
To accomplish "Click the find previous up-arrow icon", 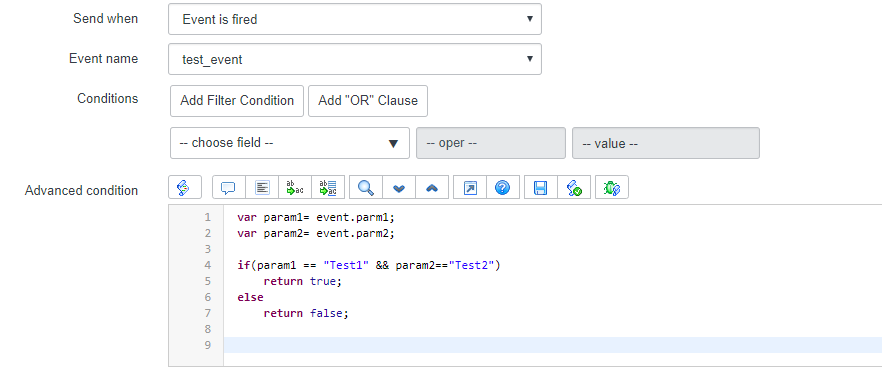I will tap(431, 187).
